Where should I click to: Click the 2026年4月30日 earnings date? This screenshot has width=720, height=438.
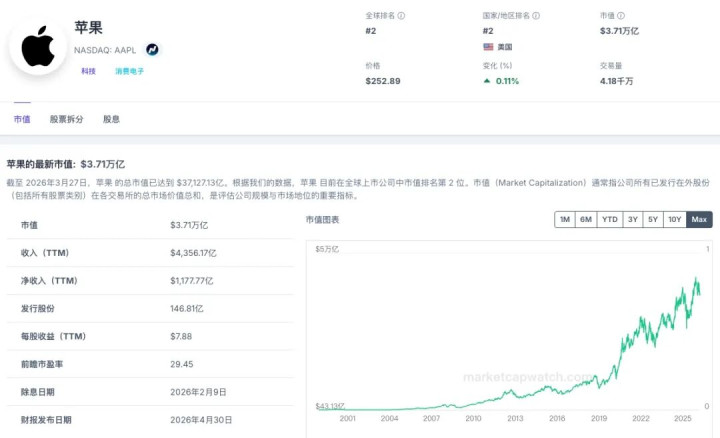pos(201,420)
